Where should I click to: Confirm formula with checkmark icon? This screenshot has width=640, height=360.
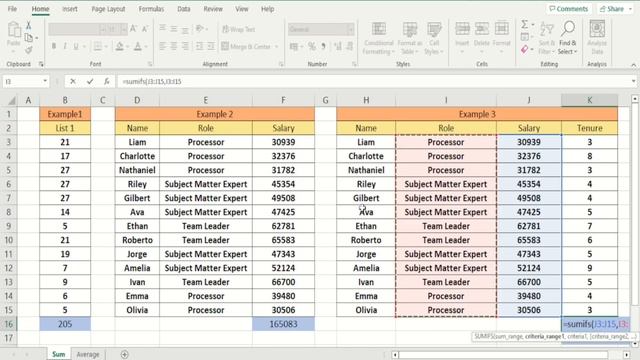90,81
